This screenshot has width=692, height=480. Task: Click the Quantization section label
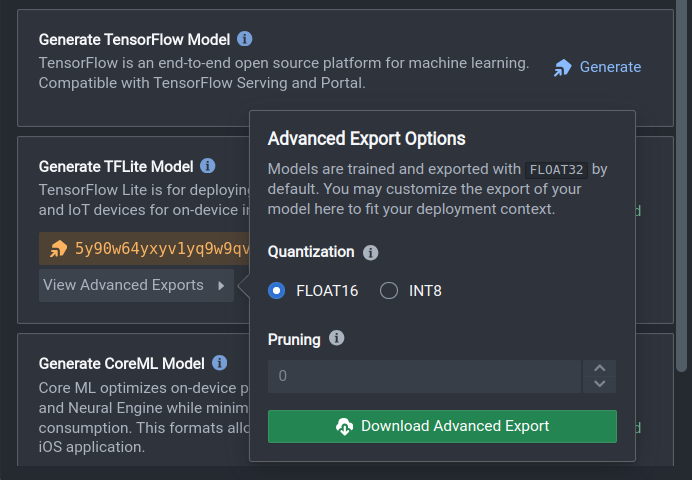pyautogui.click(x=311, y=252)
